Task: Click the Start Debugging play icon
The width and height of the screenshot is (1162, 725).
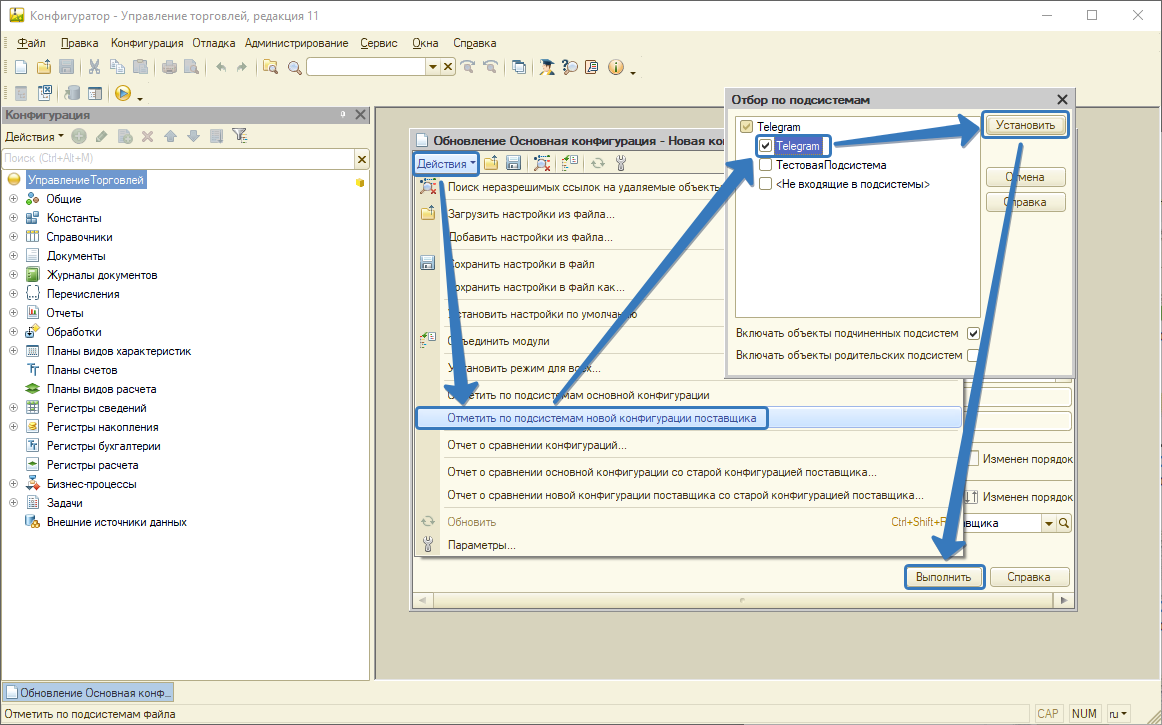Action: point(123,93)
